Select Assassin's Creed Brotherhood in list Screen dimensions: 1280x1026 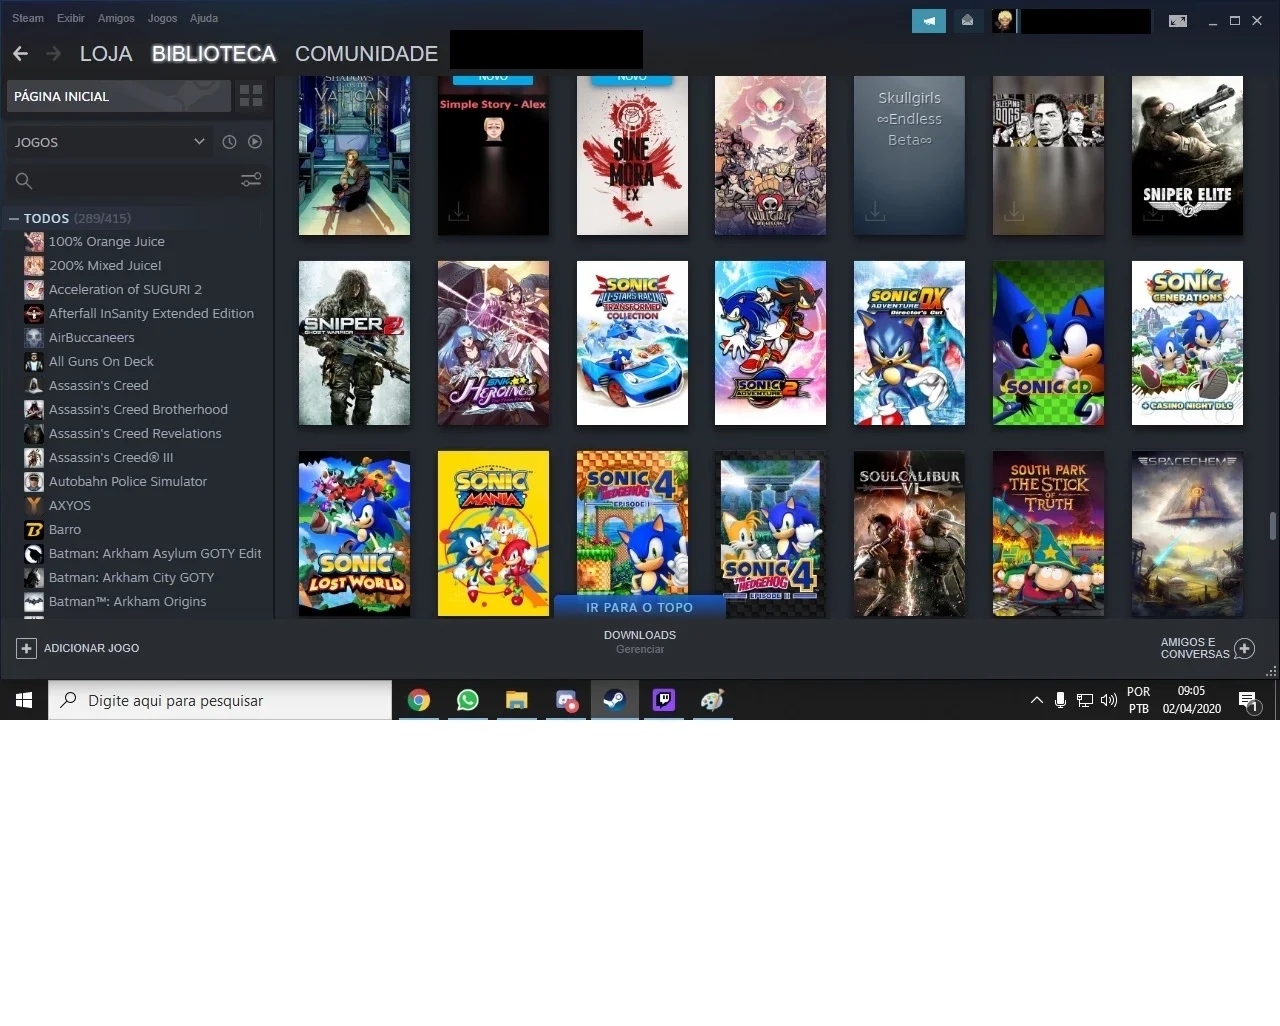pos(138,409)
